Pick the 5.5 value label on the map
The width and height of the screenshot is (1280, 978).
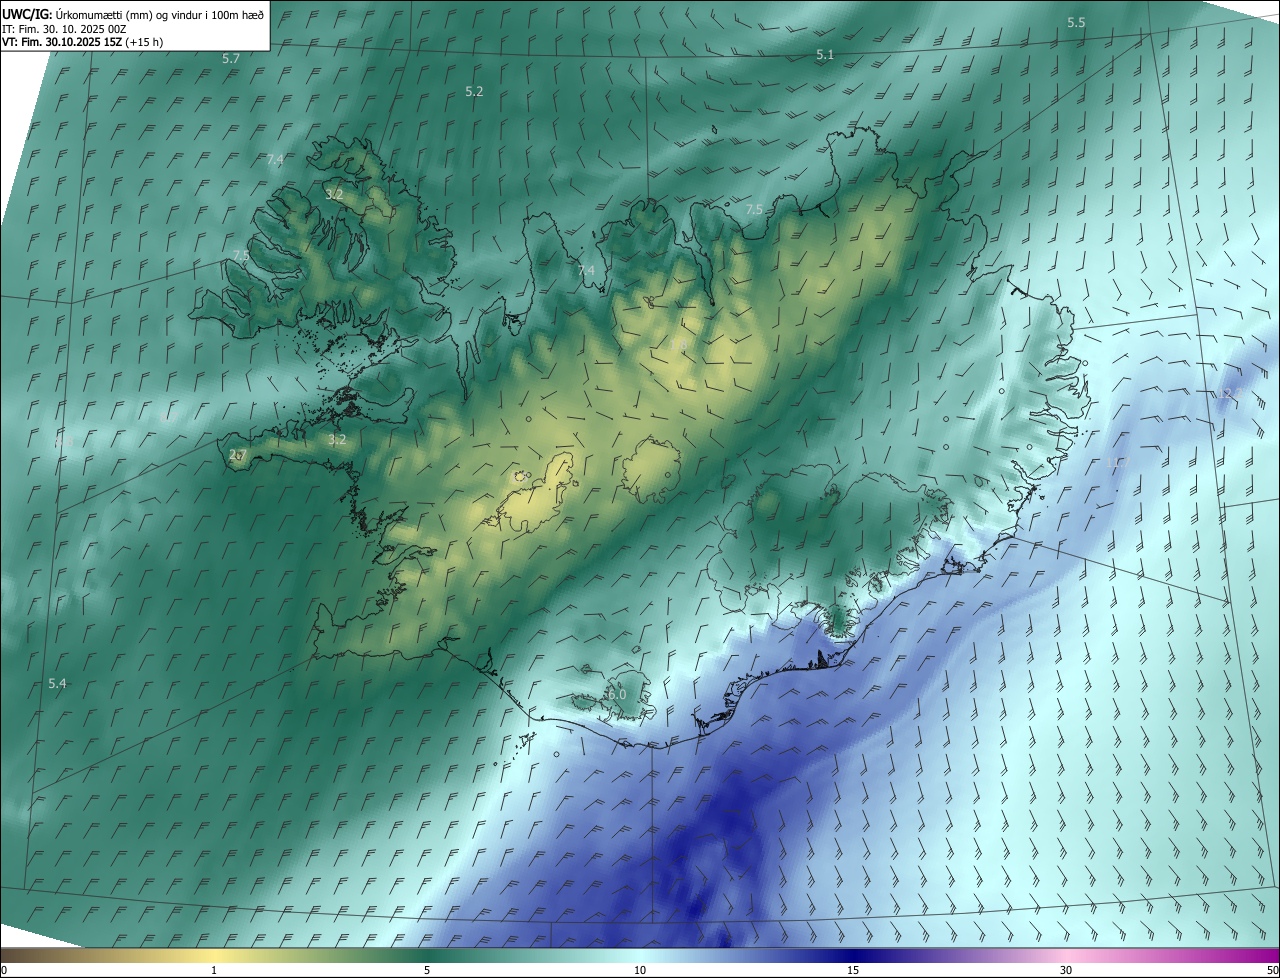[x=1076, y=22]
